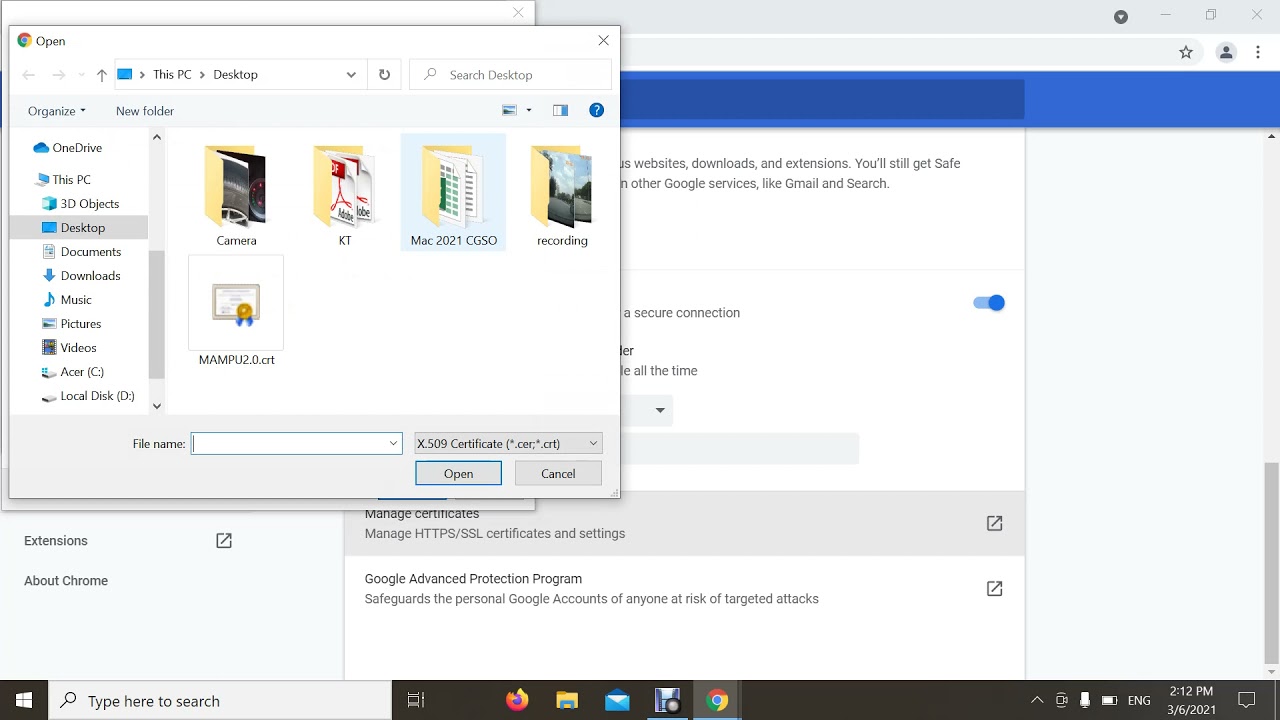Change the view layout icon
Screen dimensions: 1280x720
click(510, 110)
